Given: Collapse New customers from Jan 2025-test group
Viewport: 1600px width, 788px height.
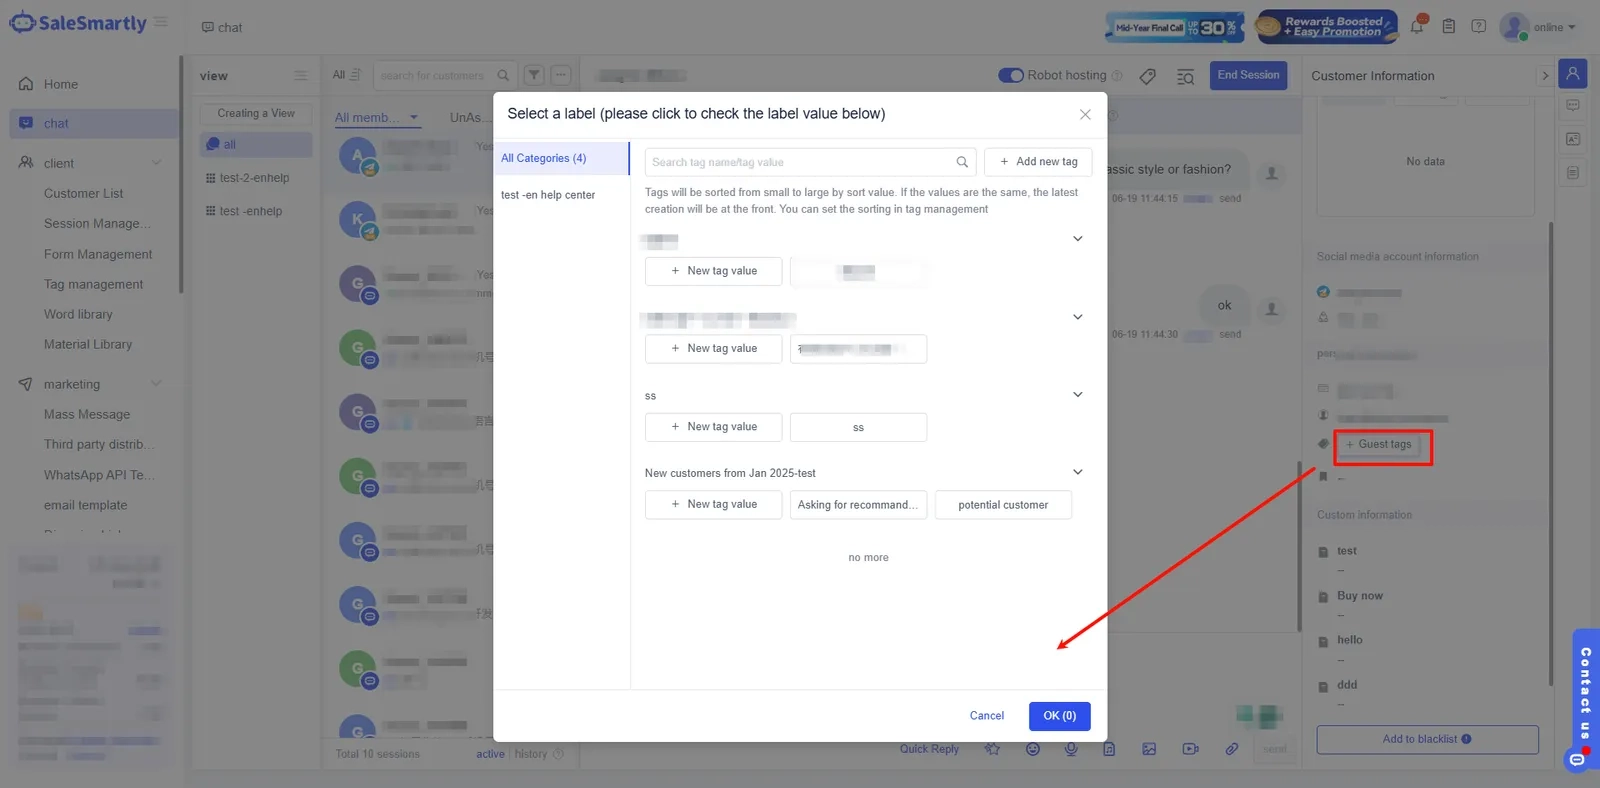Looking at the screenshot, I should (x=1078, y=472).
